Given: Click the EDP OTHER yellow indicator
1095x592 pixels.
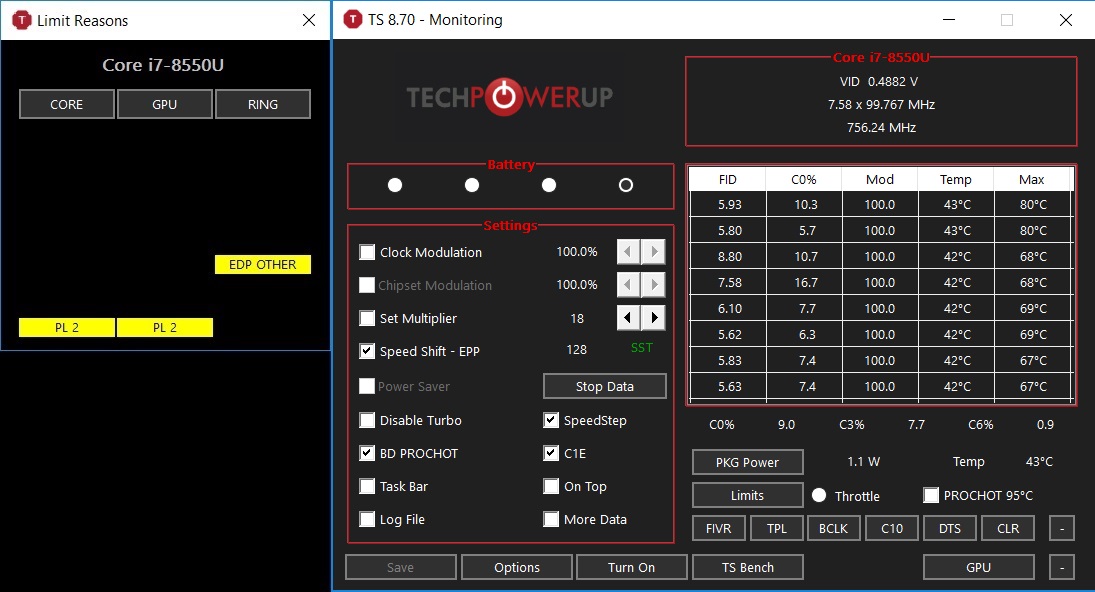Looking at the screenshot, I should [263, 265].
